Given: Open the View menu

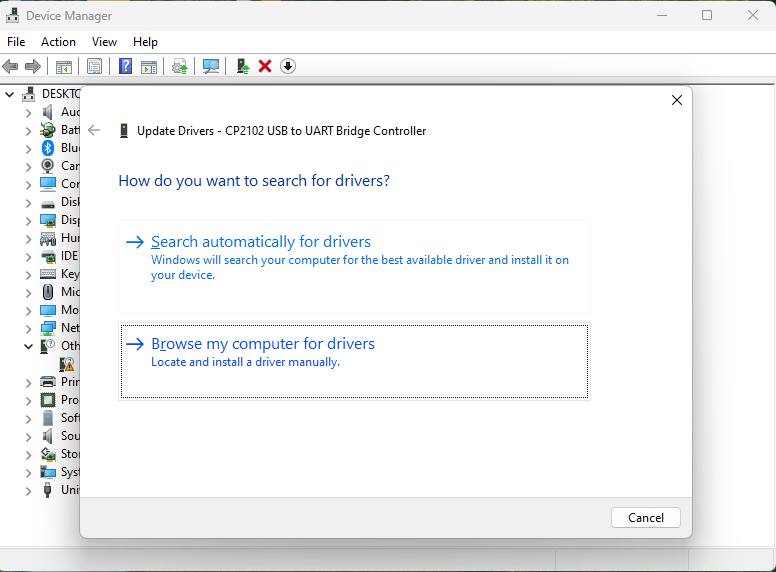Looking at the screenshot, I should (x=104, y=42).
